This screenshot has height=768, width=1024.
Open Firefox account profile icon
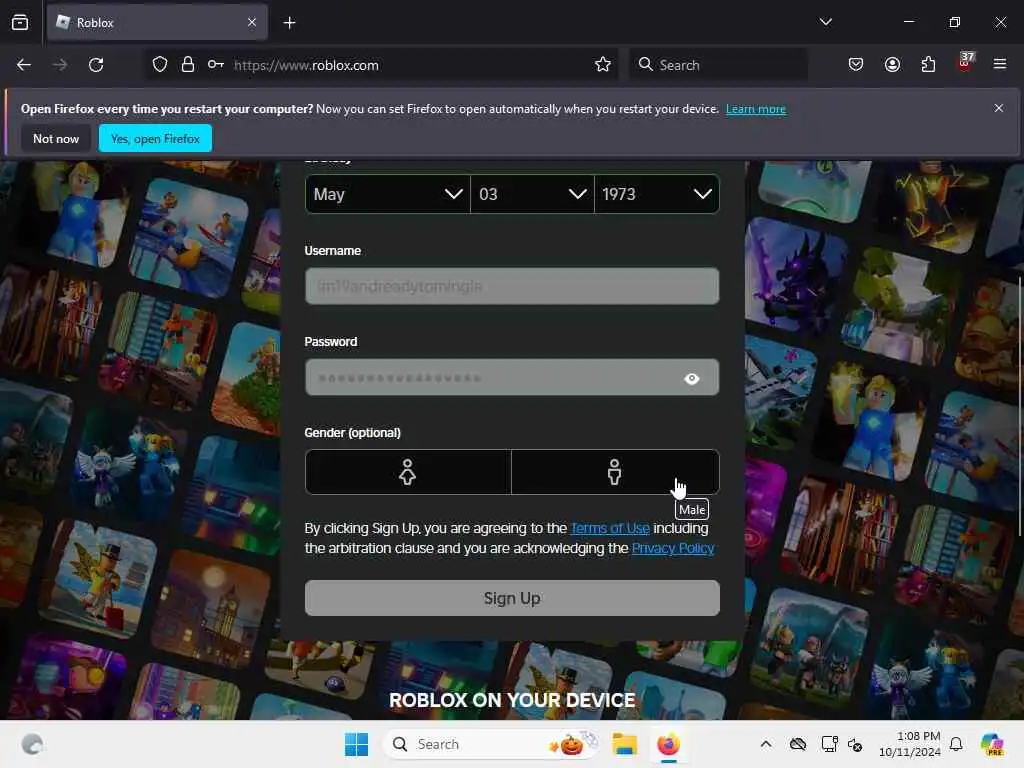click(x=892, y=65)
